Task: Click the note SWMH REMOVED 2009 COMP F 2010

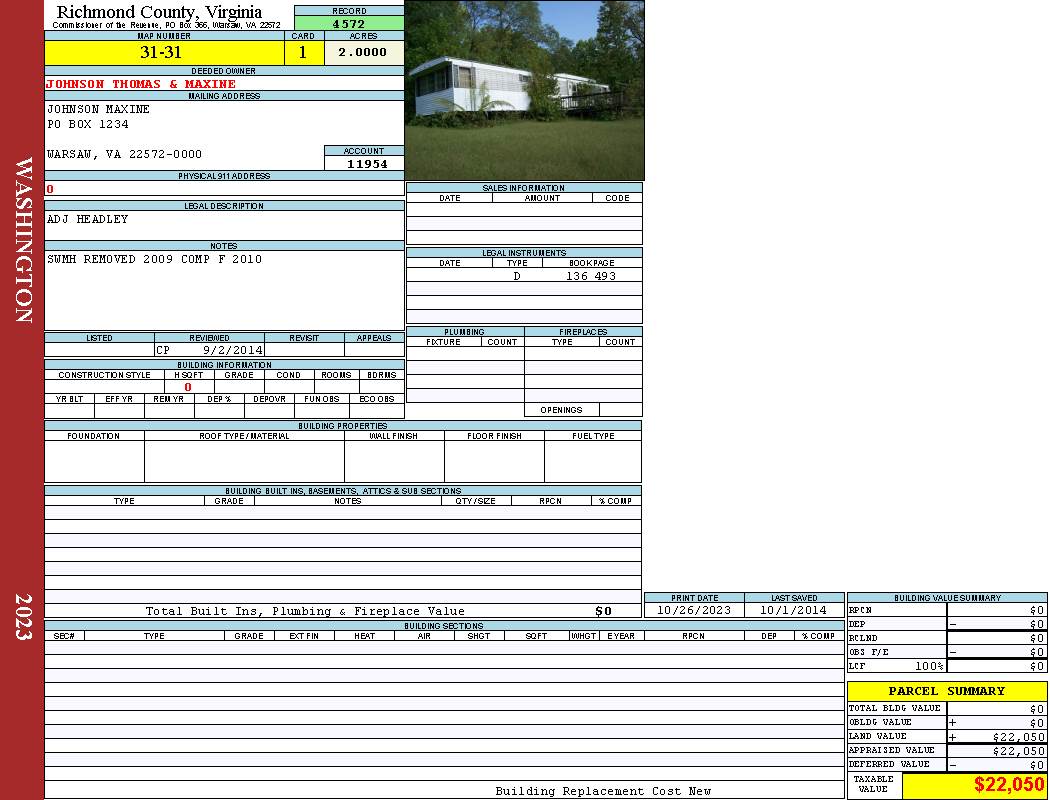Action: (x=154, y=259)
